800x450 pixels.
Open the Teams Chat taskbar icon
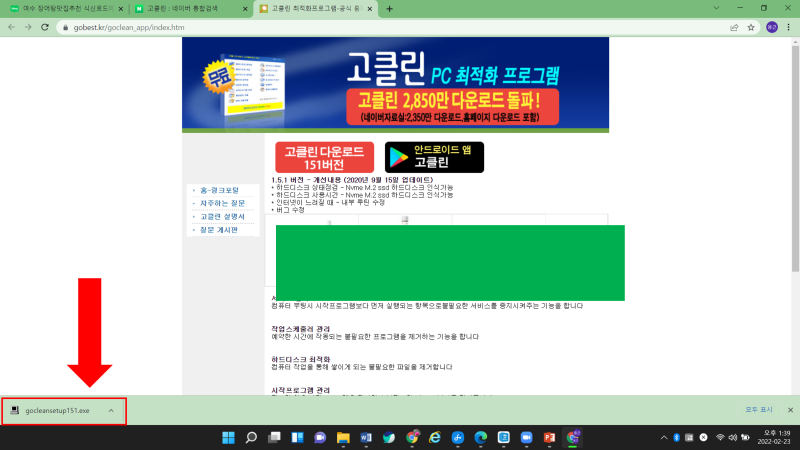click(320, 438)
